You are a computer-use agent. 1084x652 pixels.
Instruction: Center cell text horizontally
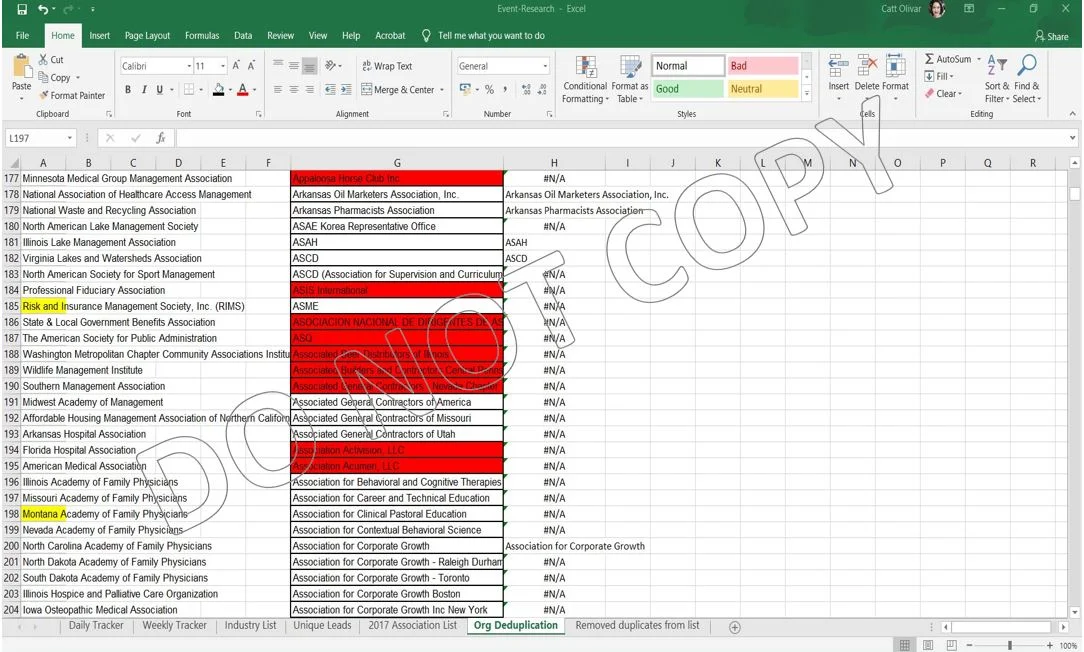coord(294,89)
